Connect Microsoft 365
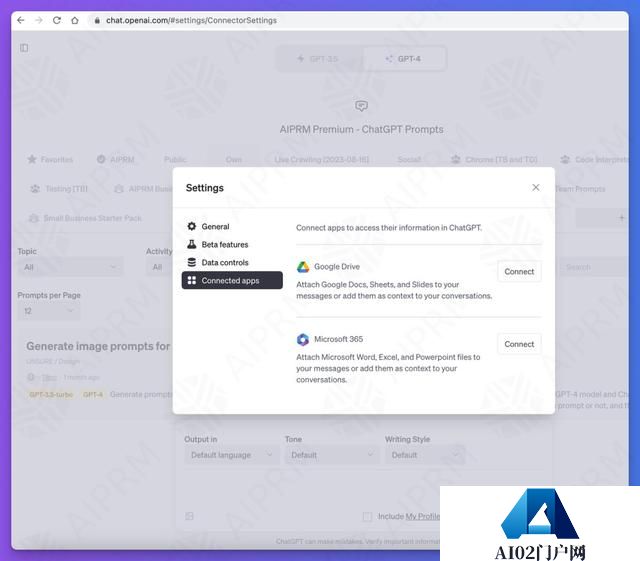Viewport: 640px width, 561px height. (519, 344)
